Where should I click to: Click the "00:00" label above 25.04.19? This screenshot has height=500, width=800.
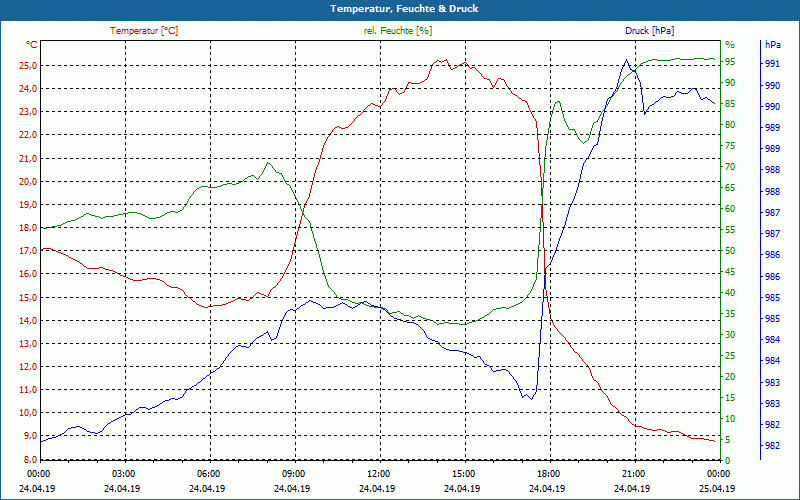(718, 474)
